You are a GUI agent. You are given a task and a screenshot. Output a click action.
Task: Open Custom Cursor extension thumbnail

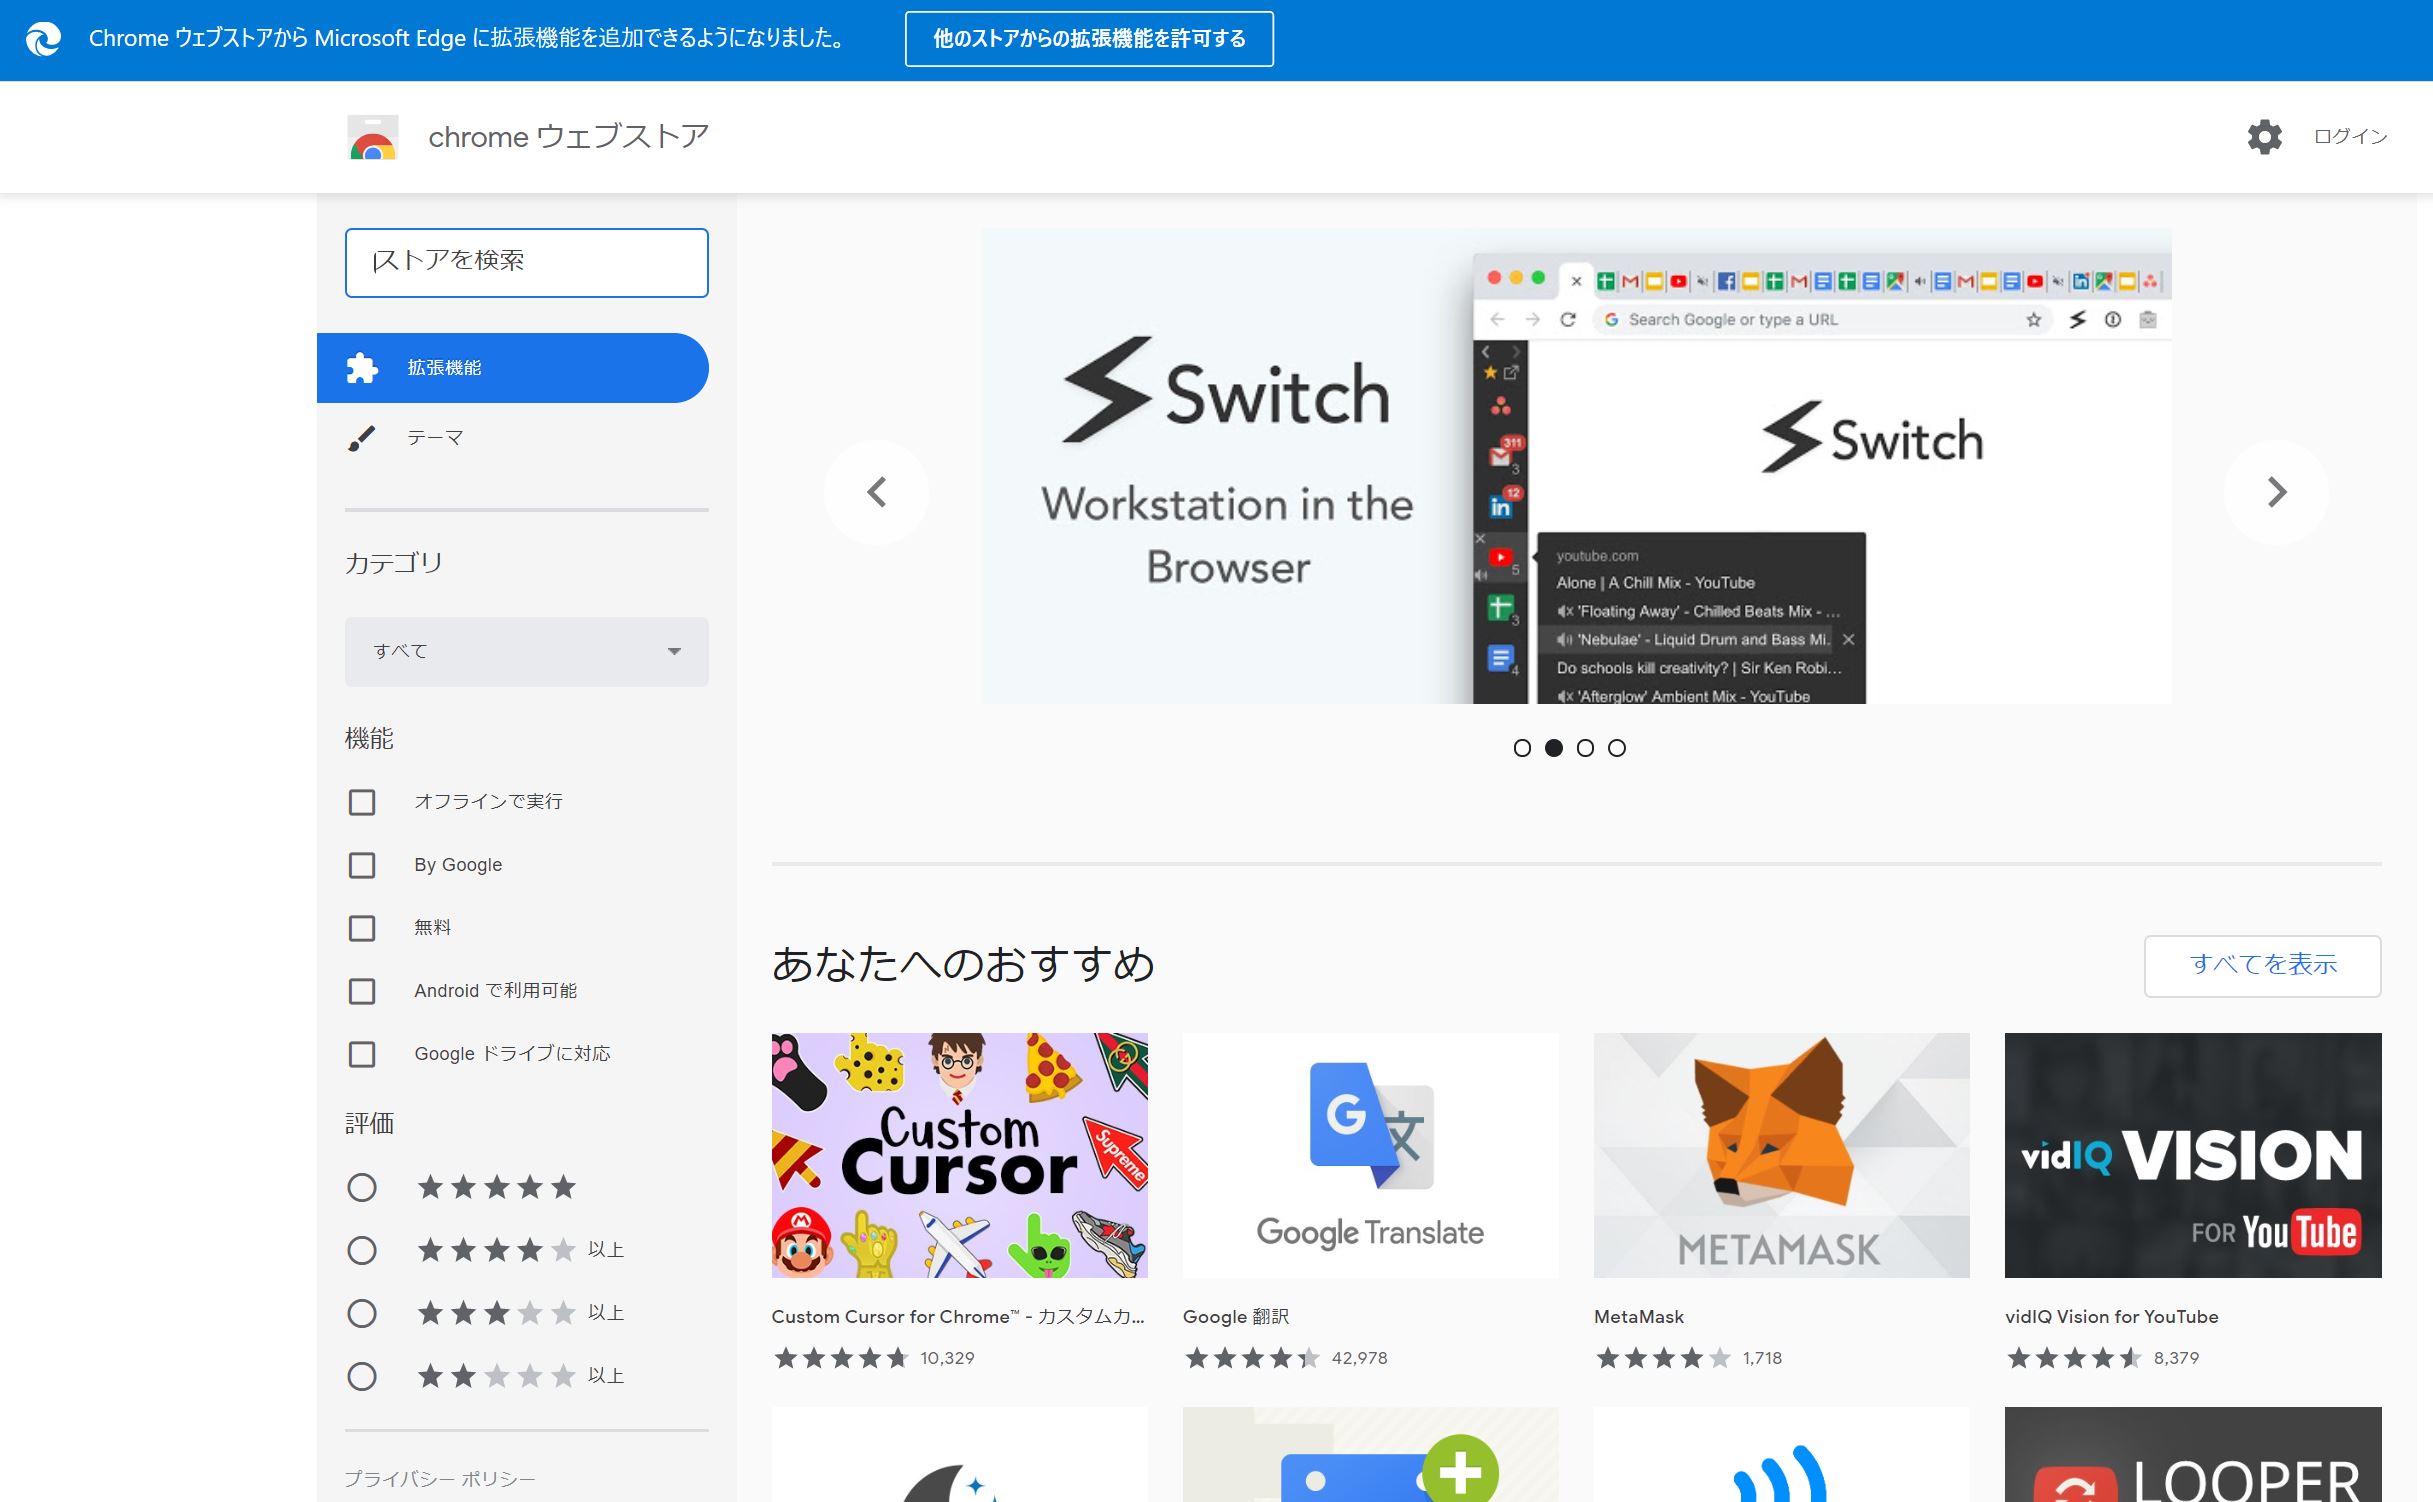click(959, 1155)
